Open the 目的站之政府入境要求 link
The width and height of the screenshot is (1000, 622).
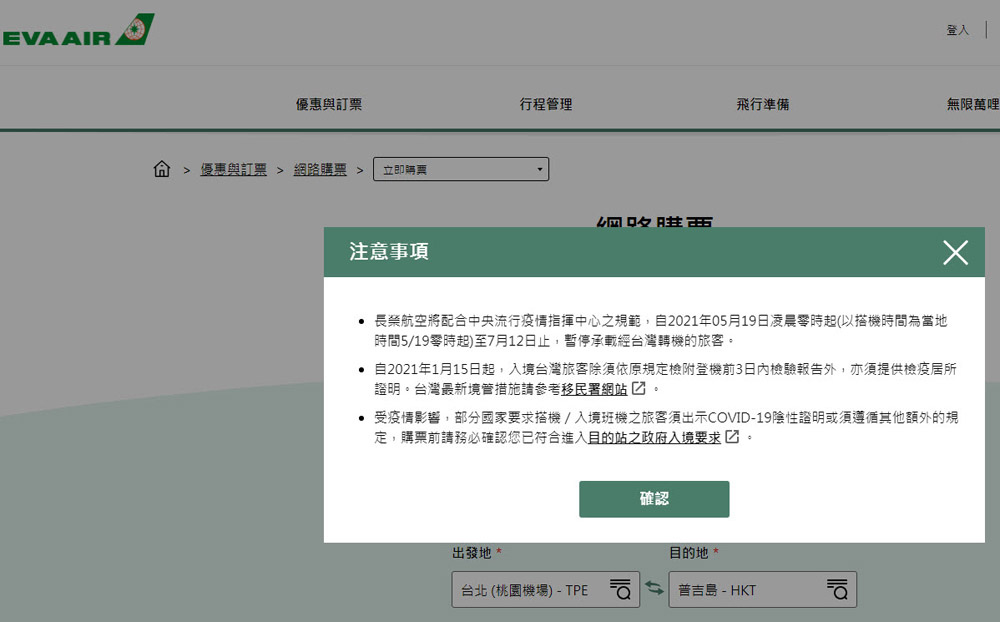click(654, 438)
